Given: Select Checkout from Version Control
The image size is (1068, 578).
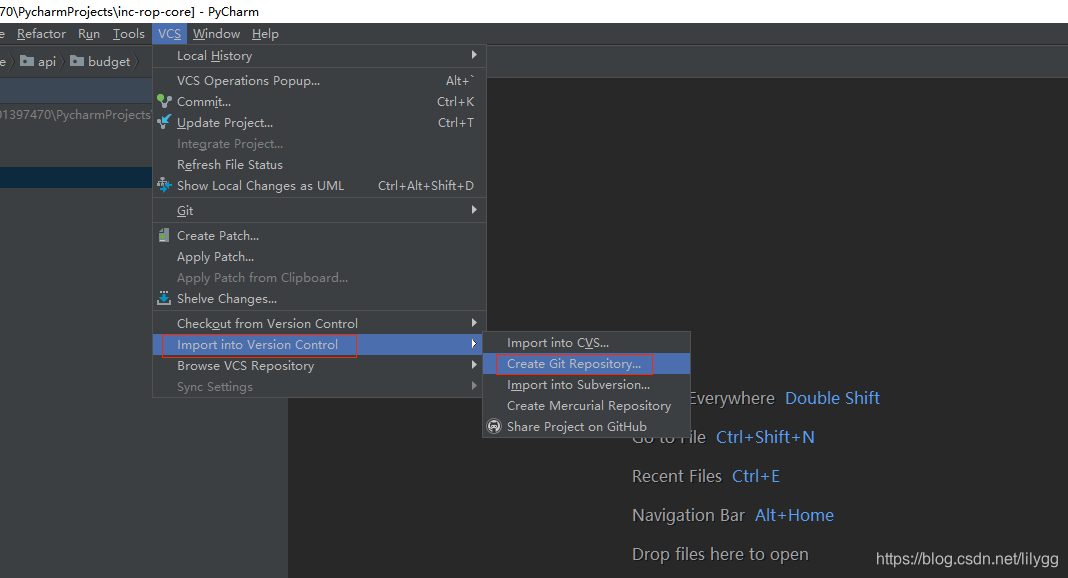Looking at the screenshot, I should pyautogui.click(x=319, y=323).
